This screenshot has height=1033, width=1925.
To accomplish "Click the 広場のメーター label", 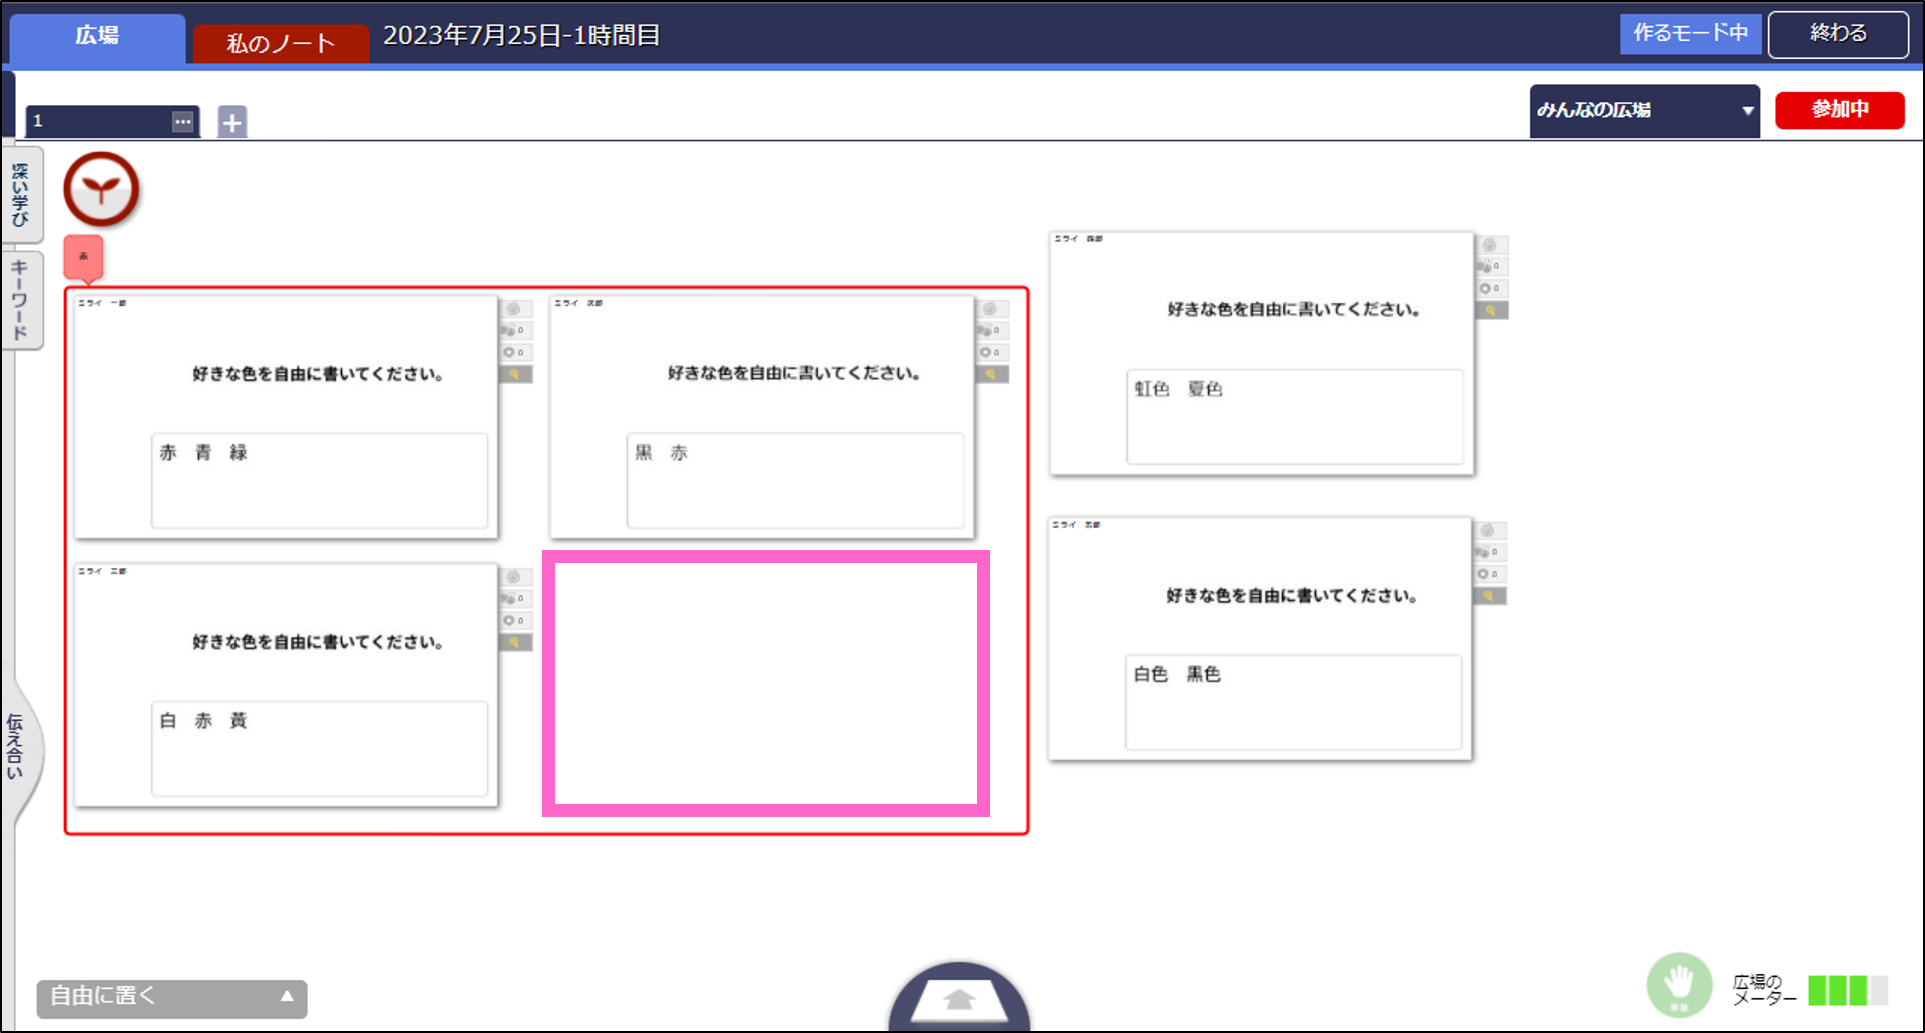I will pos(1764,990).
